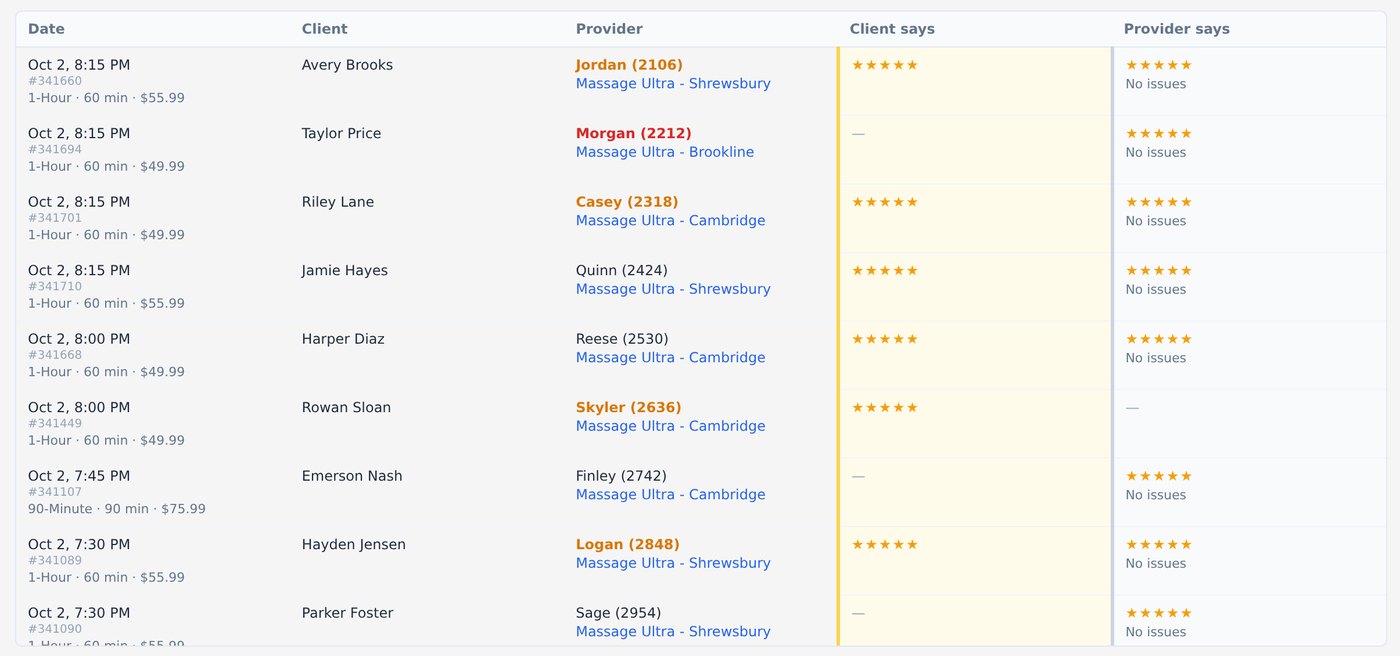Click provider star rating in Parker Foster row
Screen dimensions: 1400x656
[x=1159, y=613]
